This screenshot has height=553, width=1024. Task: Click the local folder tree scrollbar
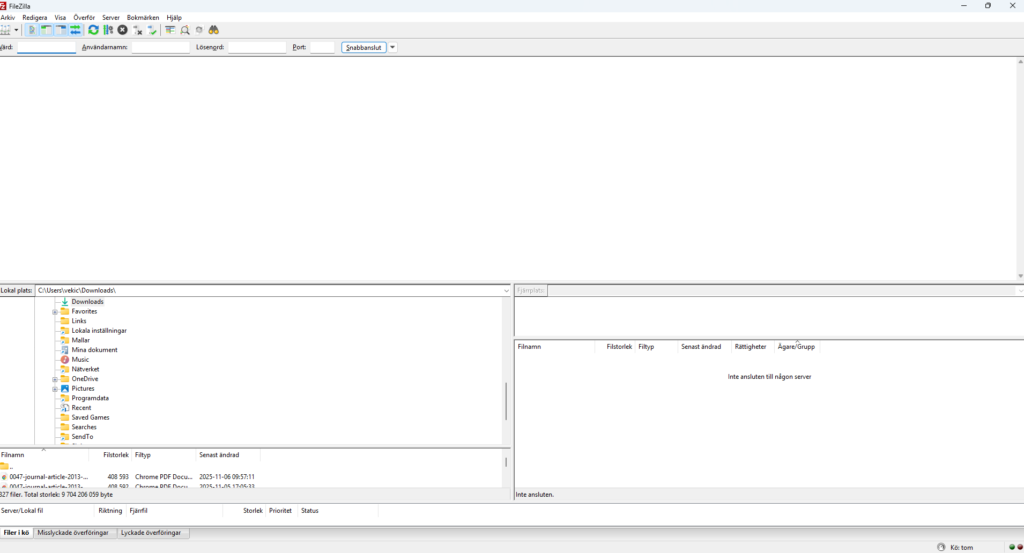pos(506,400)
